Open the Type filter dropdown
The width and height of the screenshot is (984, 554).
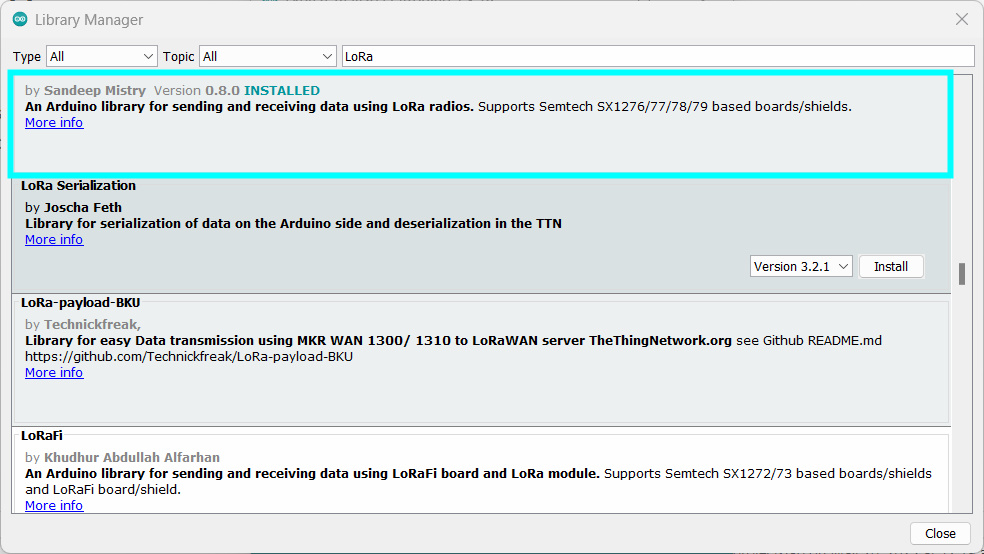coord(102,56)
